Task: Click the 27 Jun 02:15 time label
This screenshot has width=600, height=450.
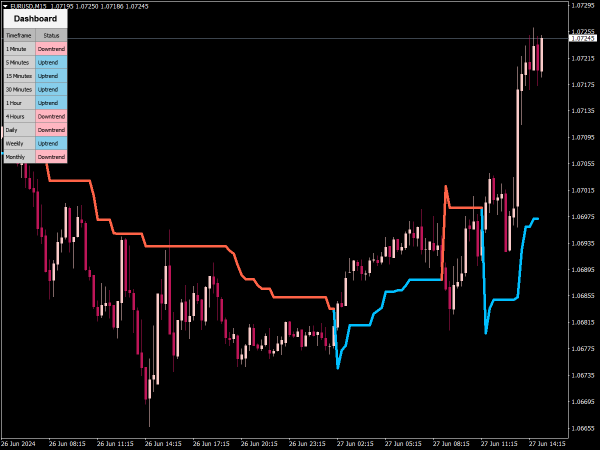Action: click(x=355, y=444)
